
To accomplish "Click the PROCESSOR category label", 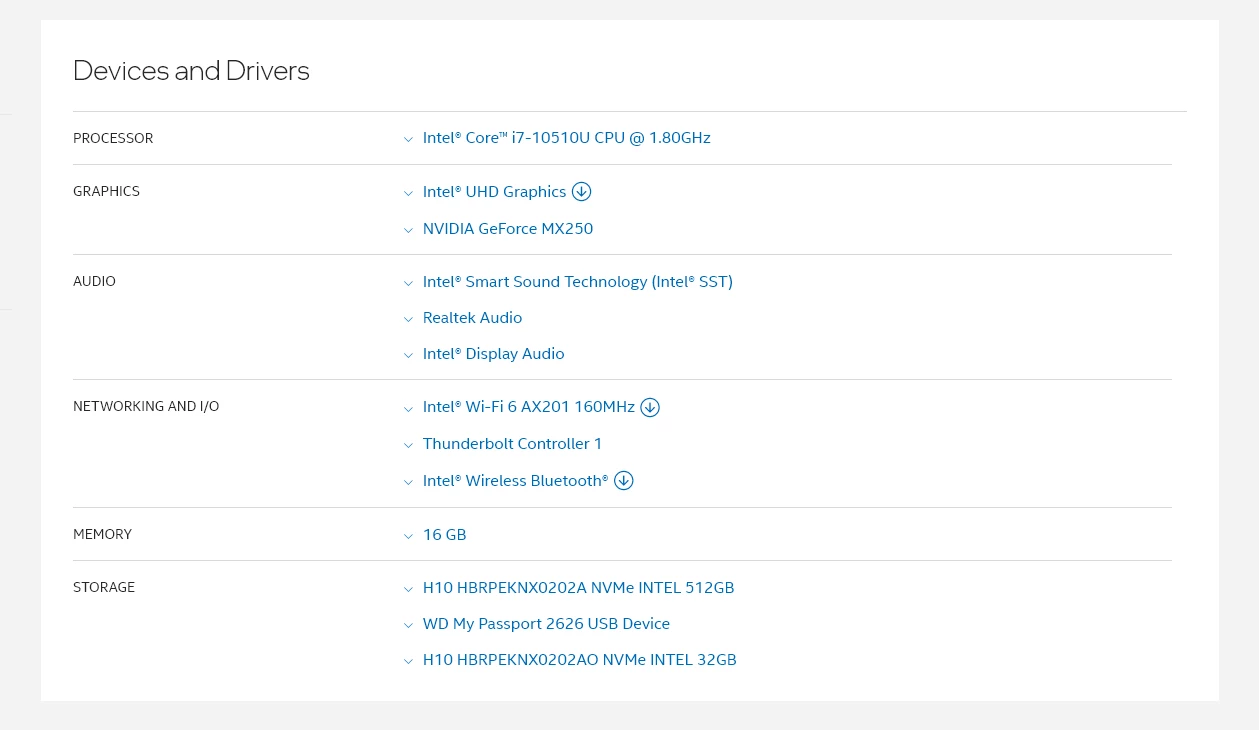I will pos(113,138).
